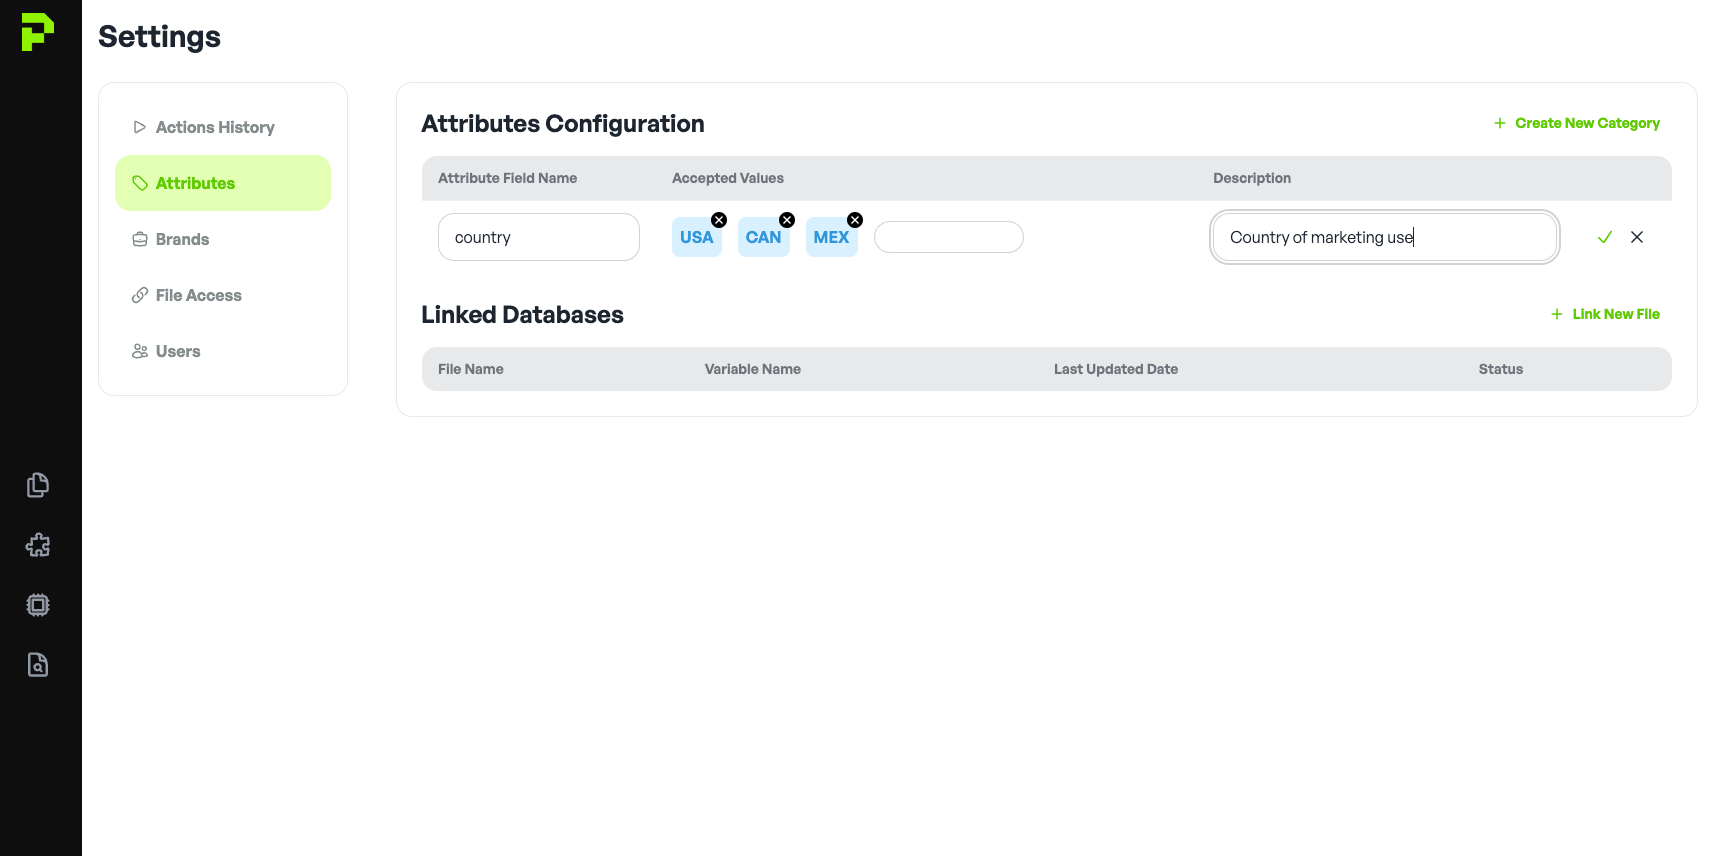Remove the CAN accepted value
Viewport: 1709px width, 856px height.
click(x=787, y=220)
